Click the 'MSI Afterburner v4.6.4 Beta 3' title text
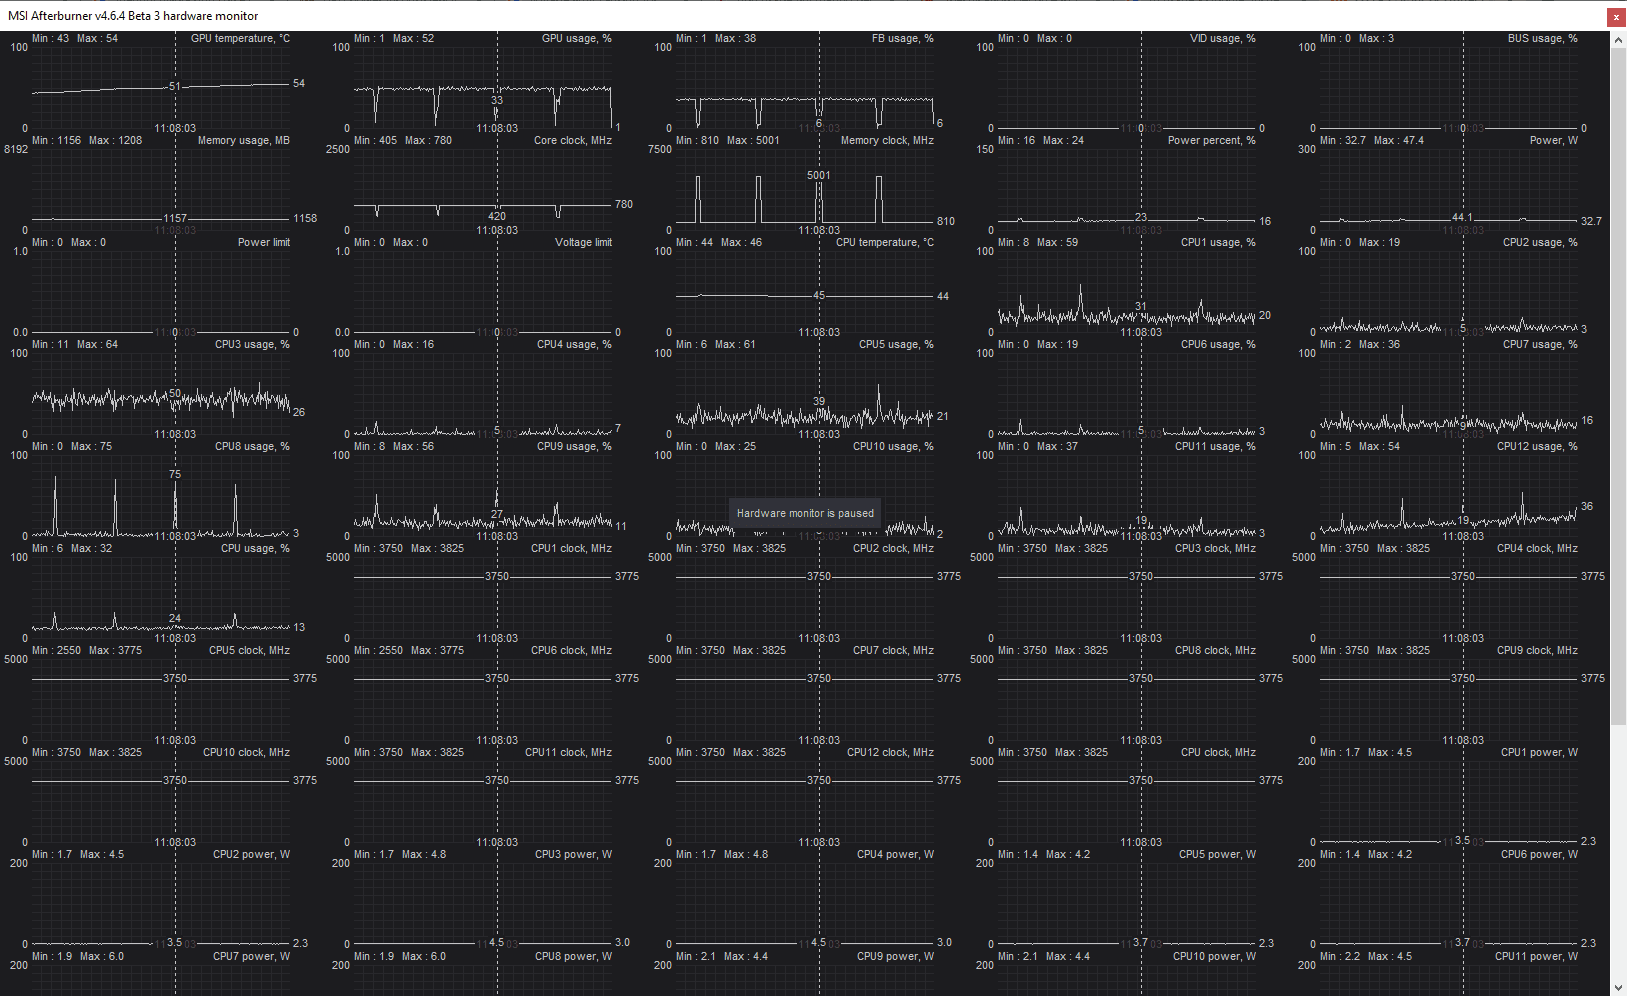The height and width of the screenshot is (996, 1627). (x=133, y=16)
